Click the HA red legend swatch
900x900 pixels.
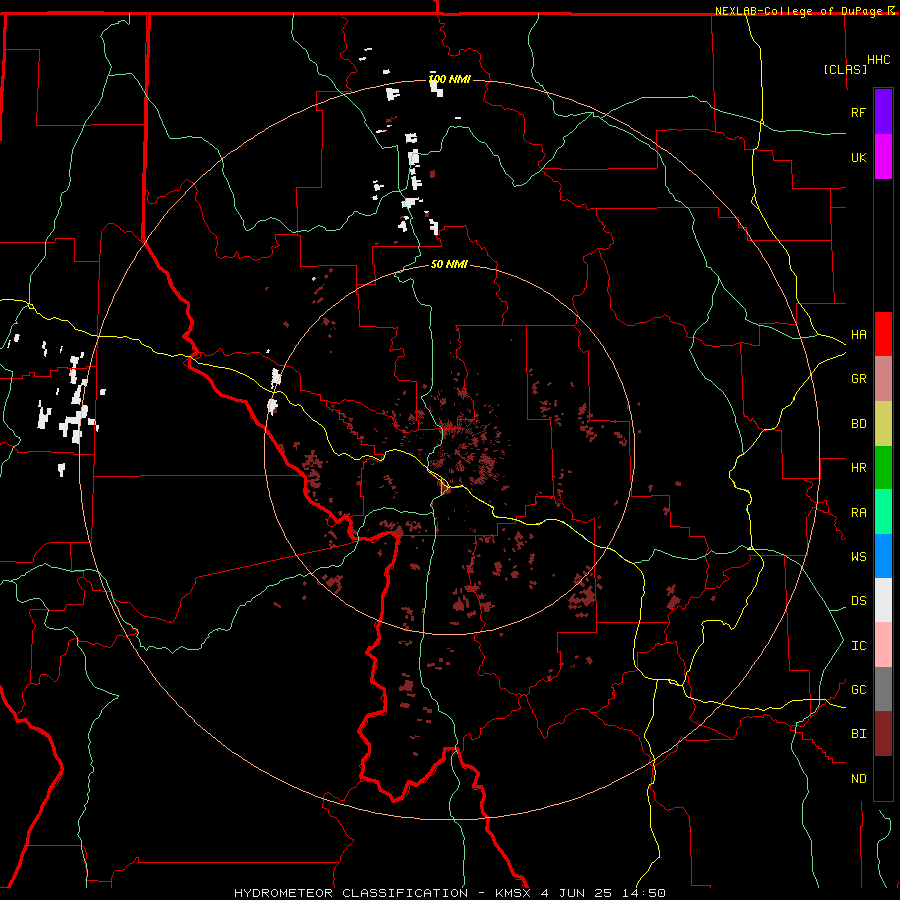883,334
